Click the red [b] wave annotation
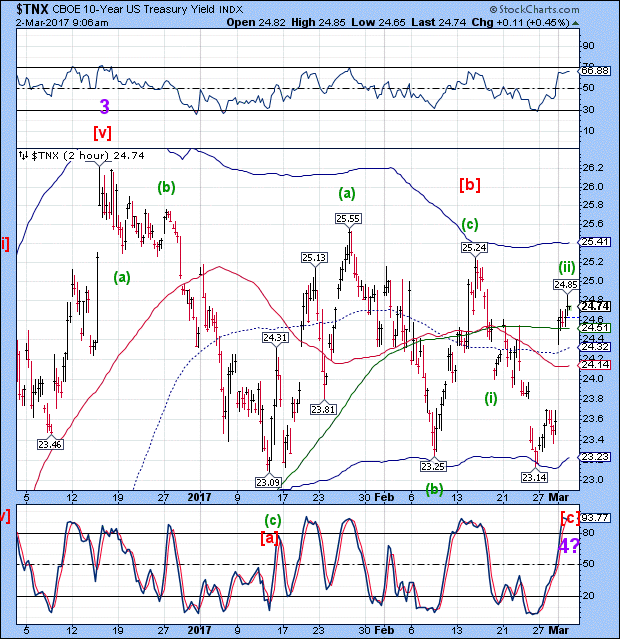The image size is (620, 639). [470, 185]
